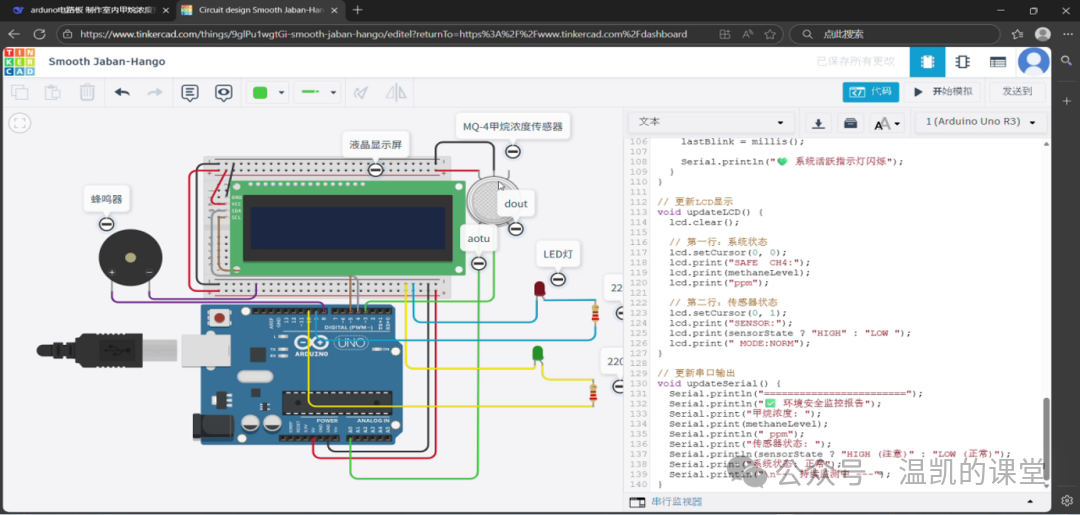1080x515 pixels.
Task: Collapse the LED灯 annotation
Action: [x=558, y=279]
